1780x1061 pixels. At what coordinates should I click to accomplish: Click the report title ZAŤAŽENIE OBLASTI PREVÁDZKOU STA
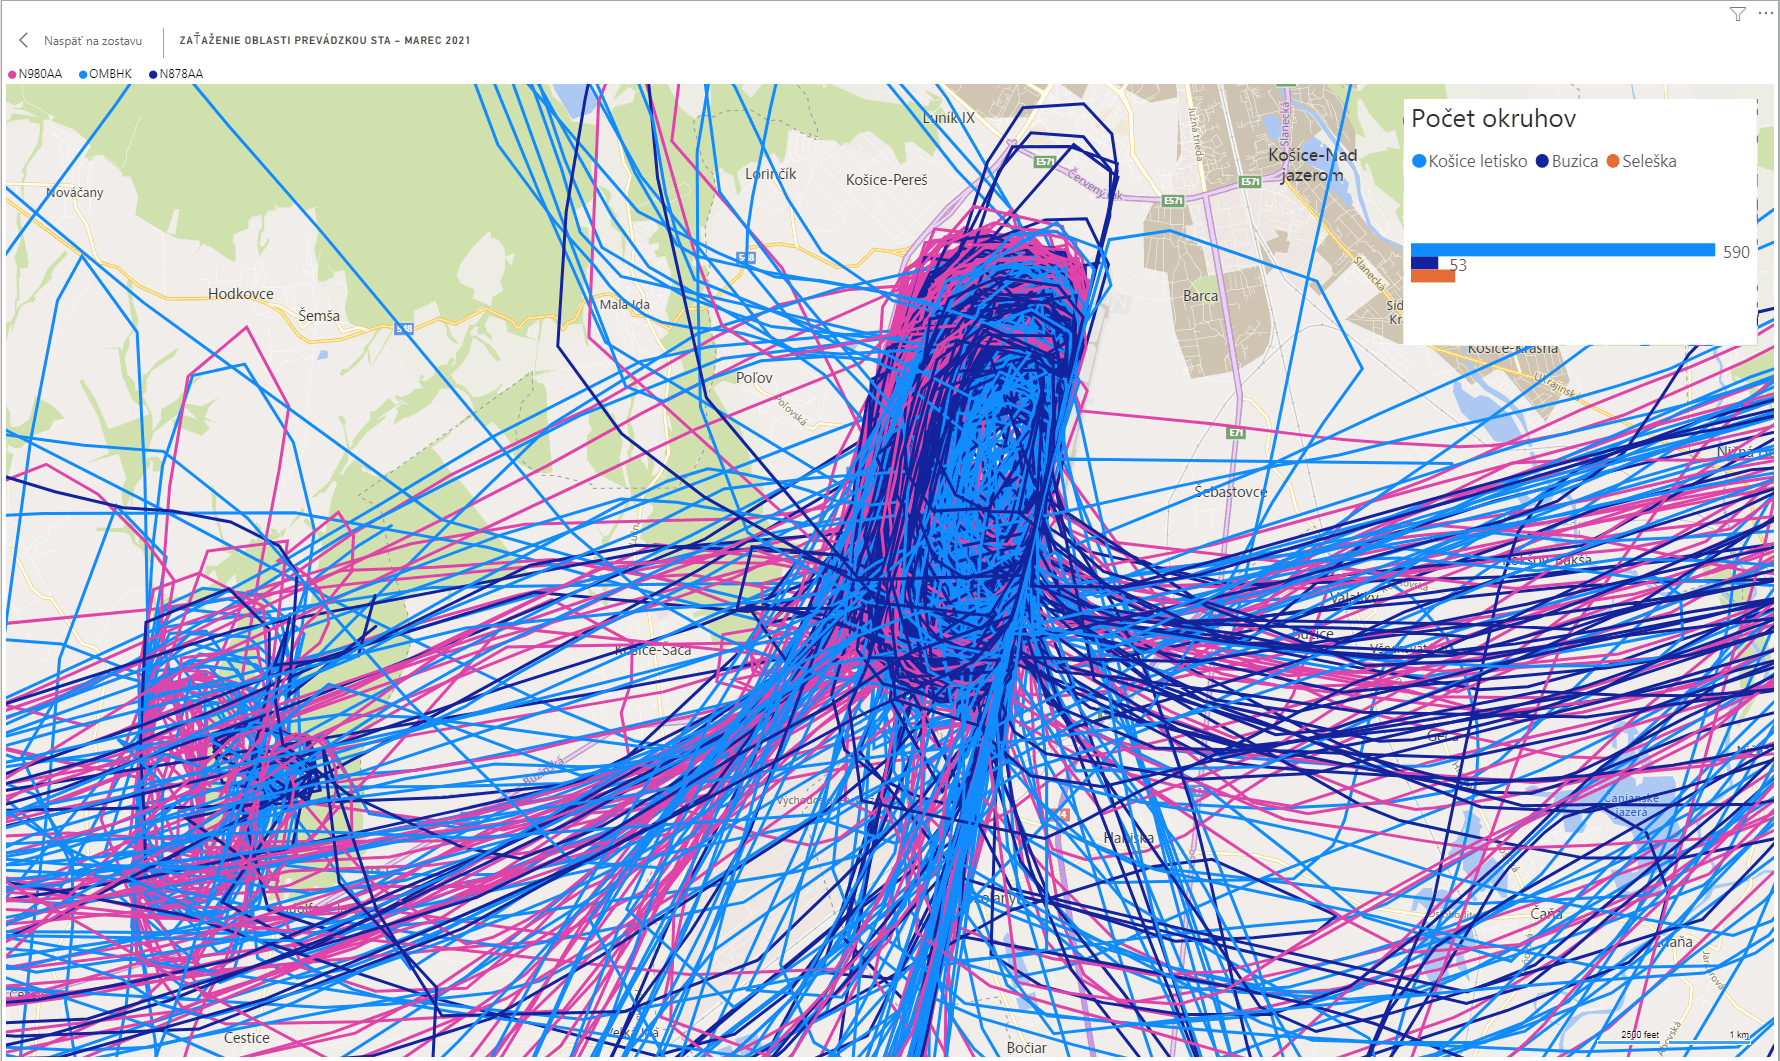click(x=324, y=41)
